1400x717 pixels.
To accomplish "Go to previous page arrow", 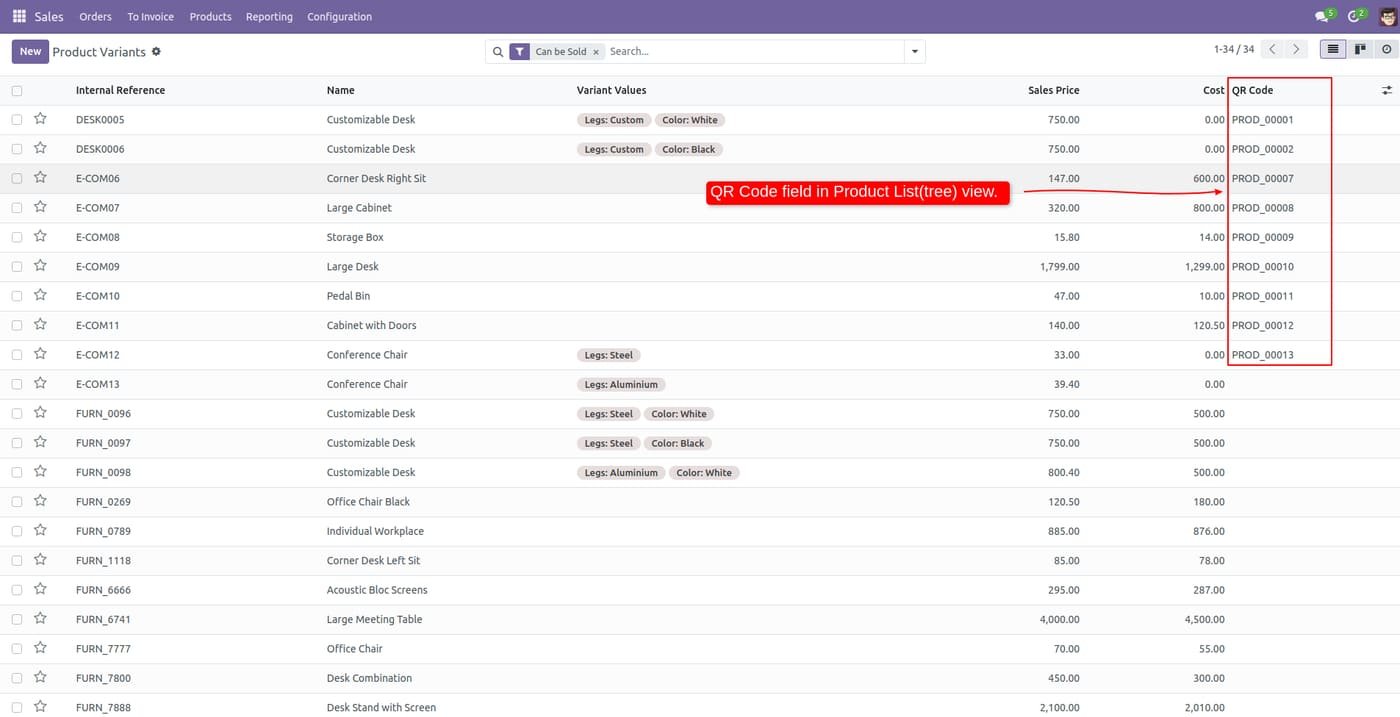I will (x=1273, y=49).
